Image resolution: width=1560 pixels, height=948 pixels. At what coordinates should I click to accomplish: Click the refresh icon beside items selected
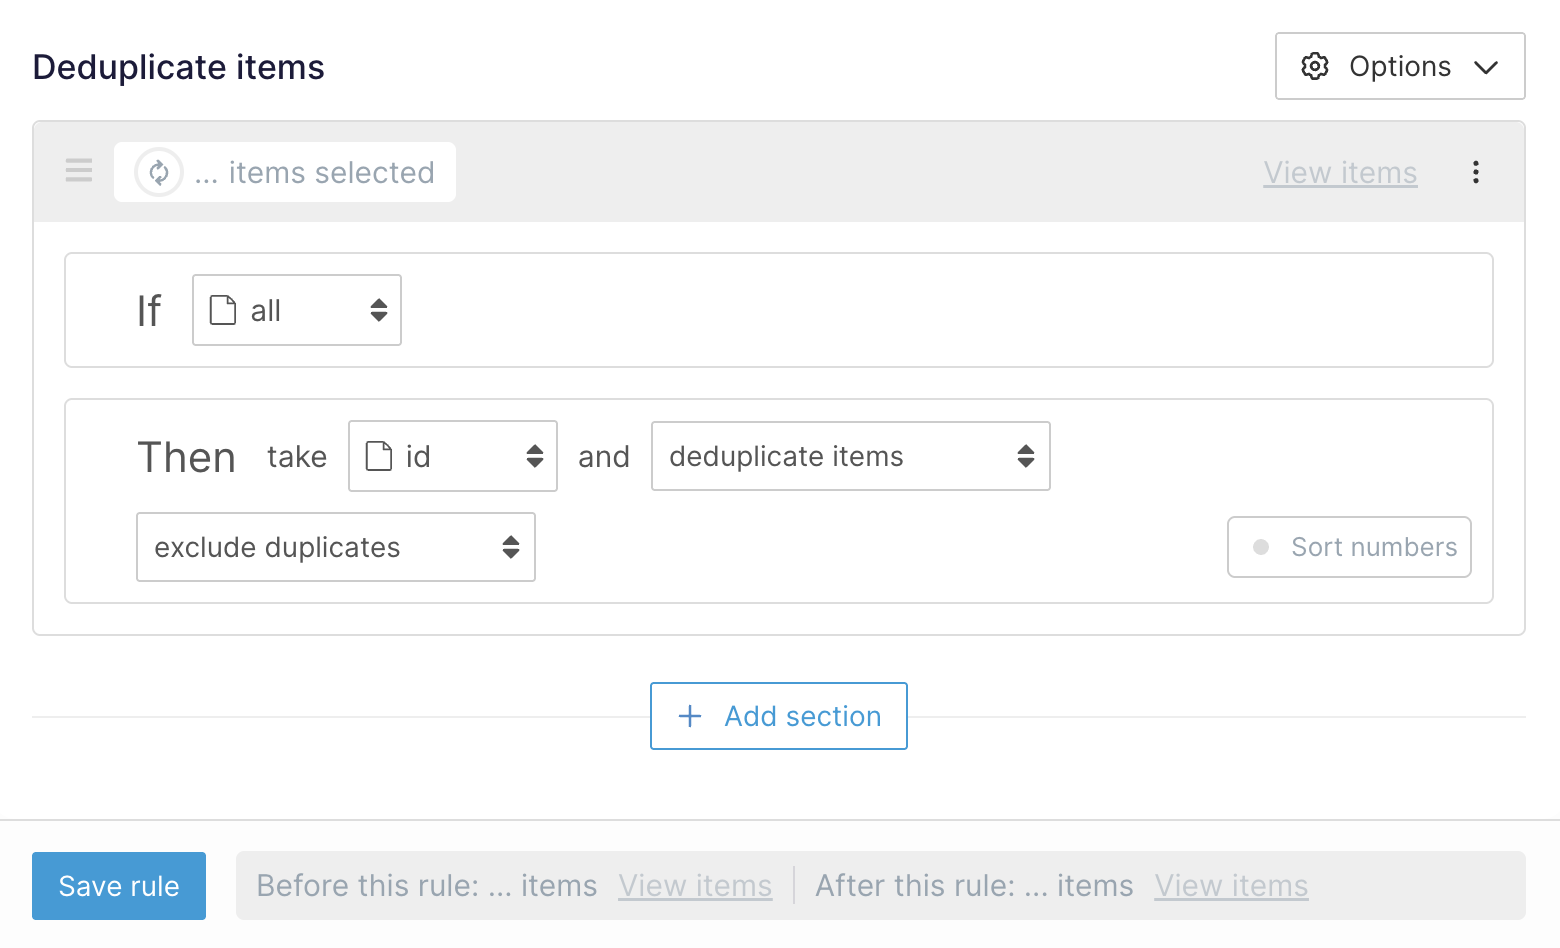click(159, 172)
